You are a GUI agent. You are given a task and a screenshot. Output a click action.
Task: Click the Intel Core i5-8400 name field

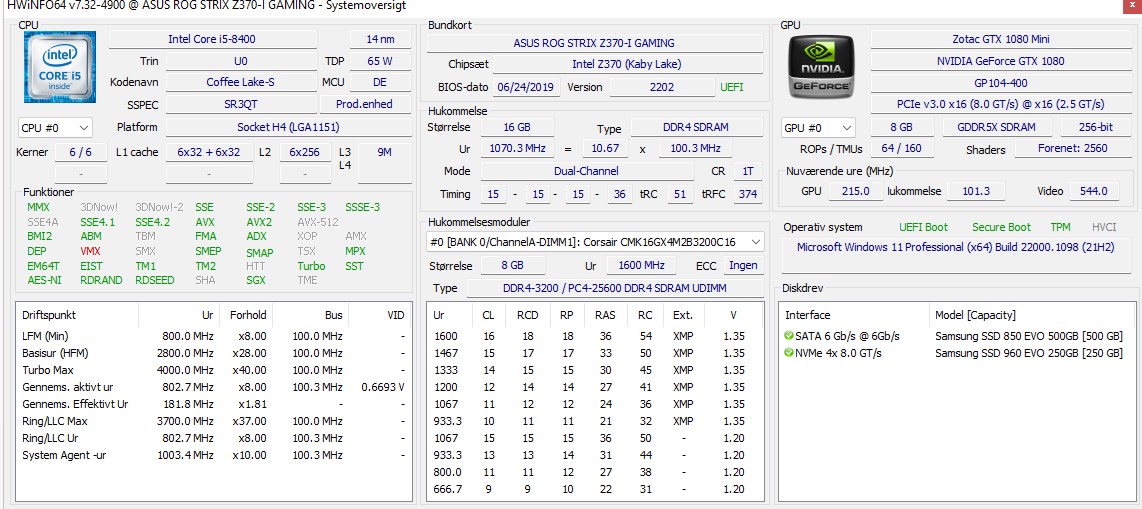pyautogui.click(x=212, y=39)
